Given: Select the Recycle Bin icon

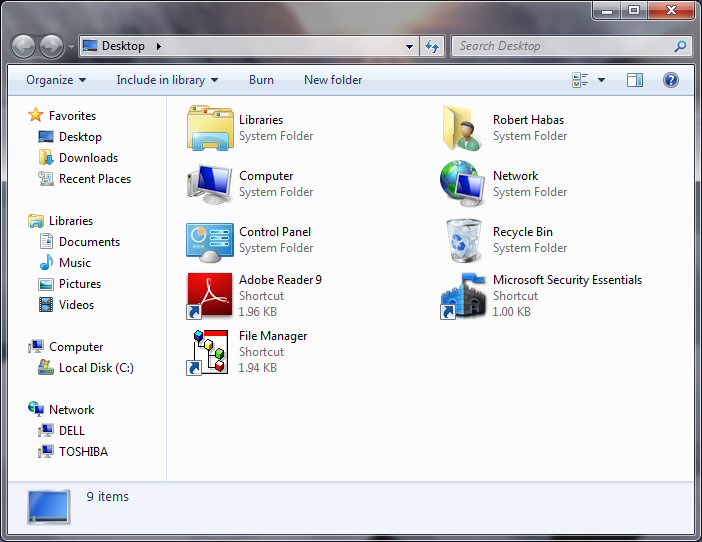Looking at the screenshot, I should [x=464, y=240].
